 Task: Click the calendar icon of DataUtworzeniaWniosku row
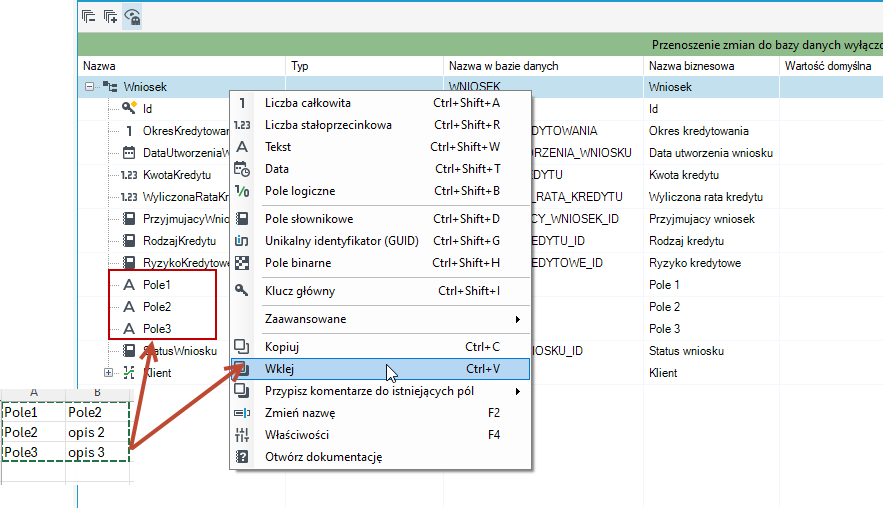coord(129,153)
